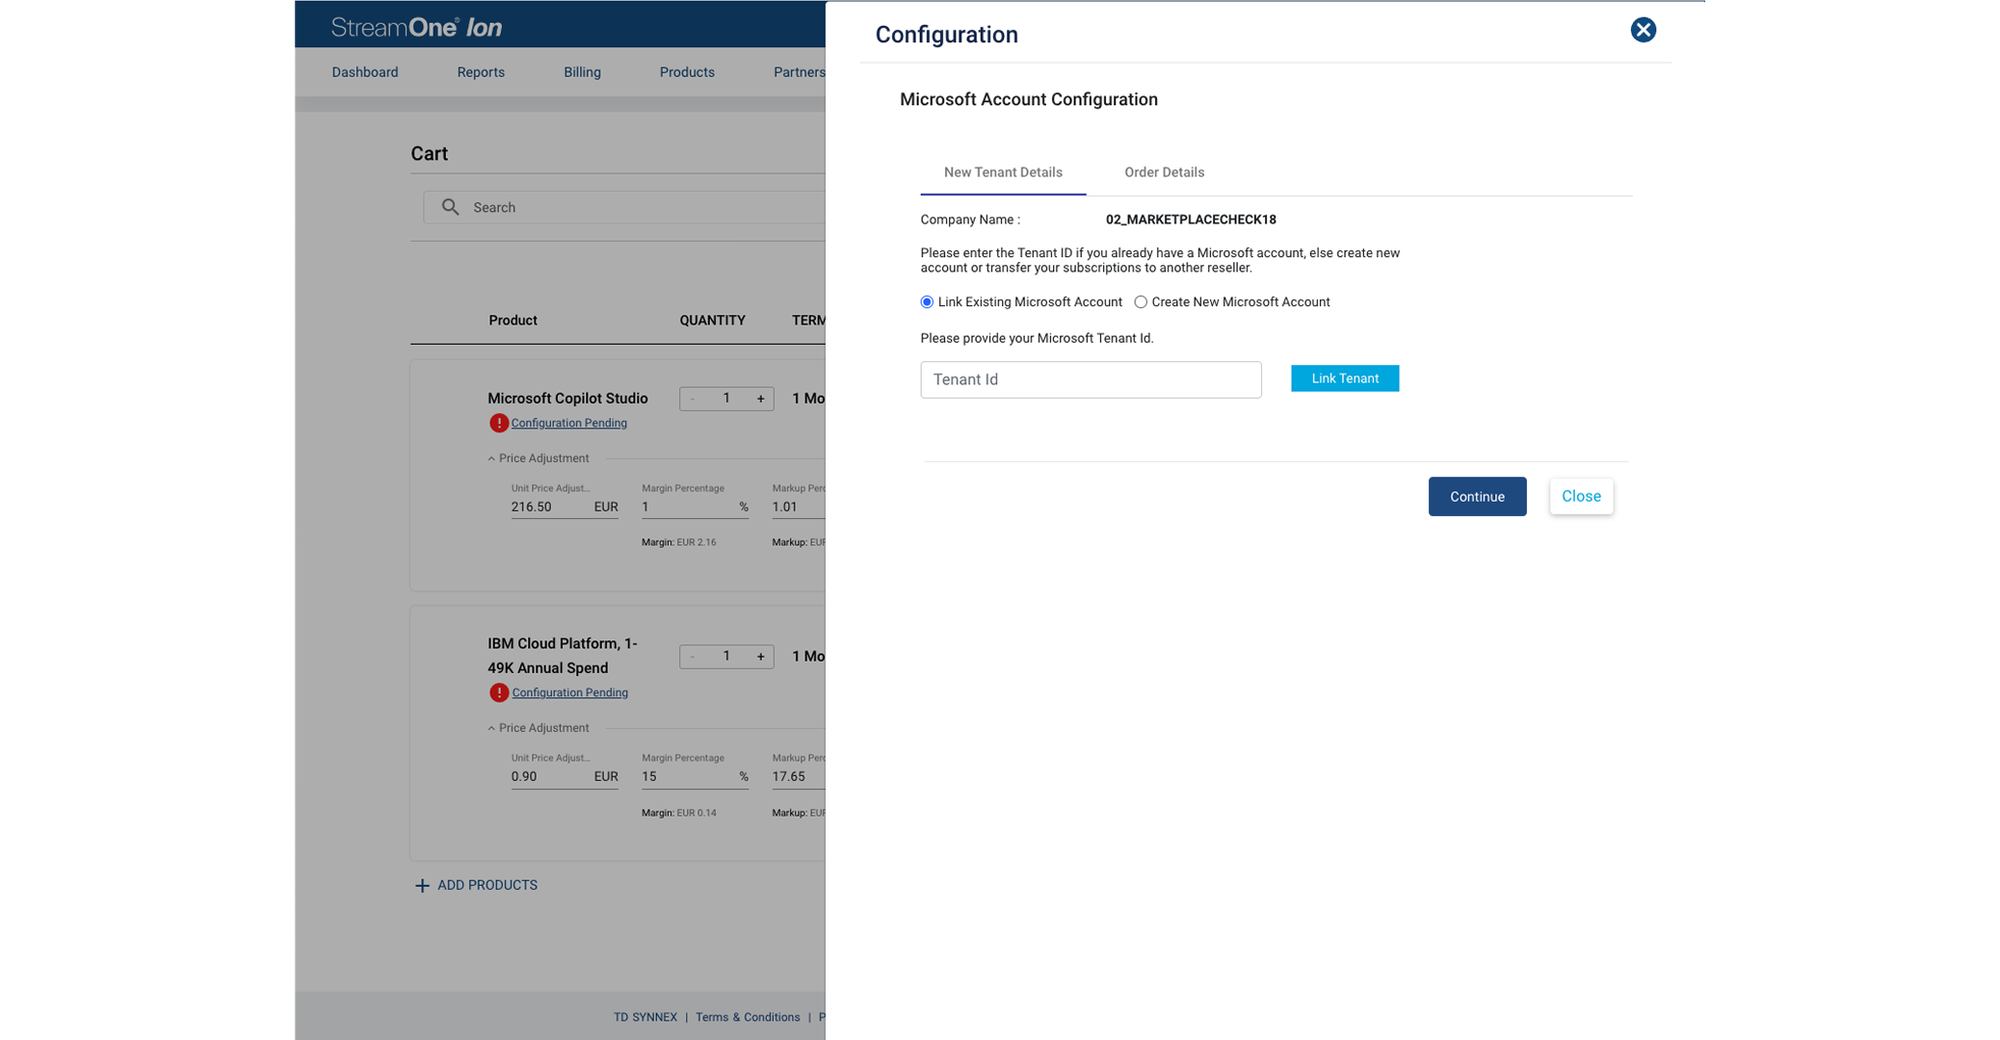Open Configuration Pending link for Copilot Studio
Image resolution: width=2000 pixels, height=1040 pixels.
point(569,423)
